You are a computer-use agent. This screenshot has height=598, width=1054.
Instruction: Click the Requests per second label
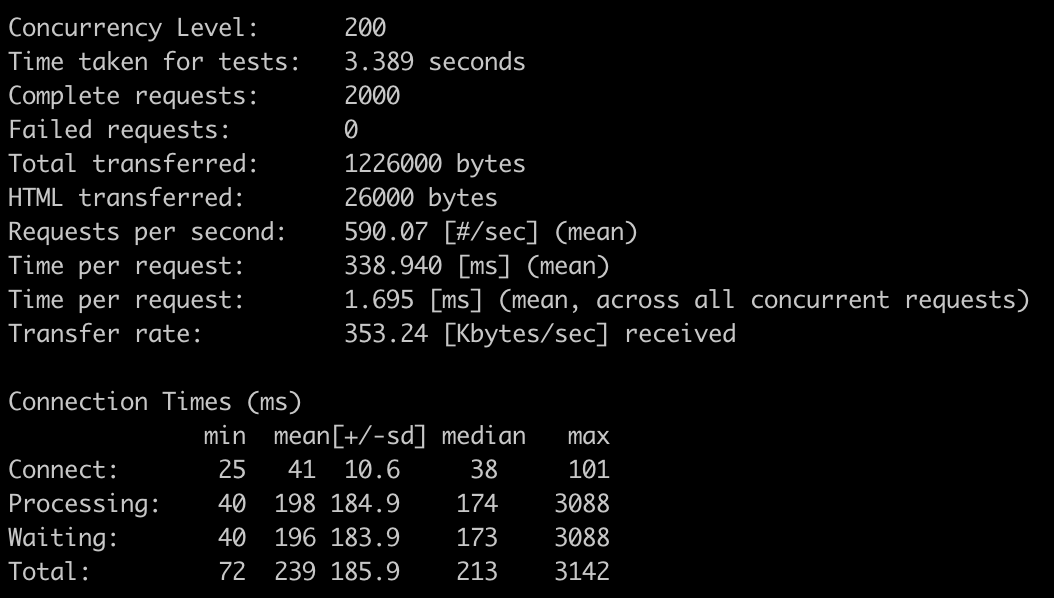(x=147, y=232)
